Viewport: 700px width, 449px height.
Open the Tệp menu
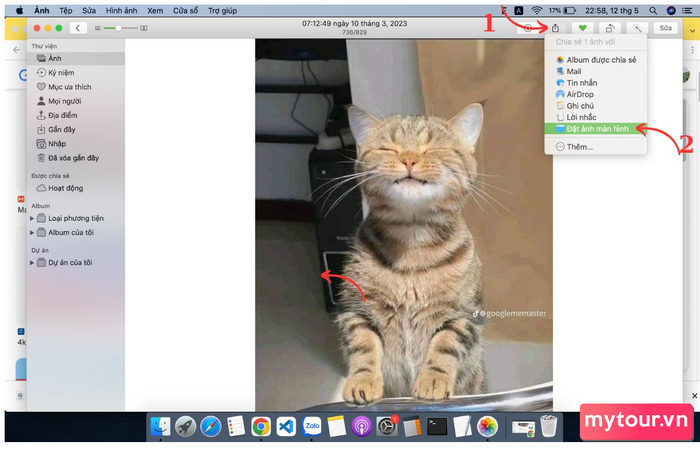66,11
